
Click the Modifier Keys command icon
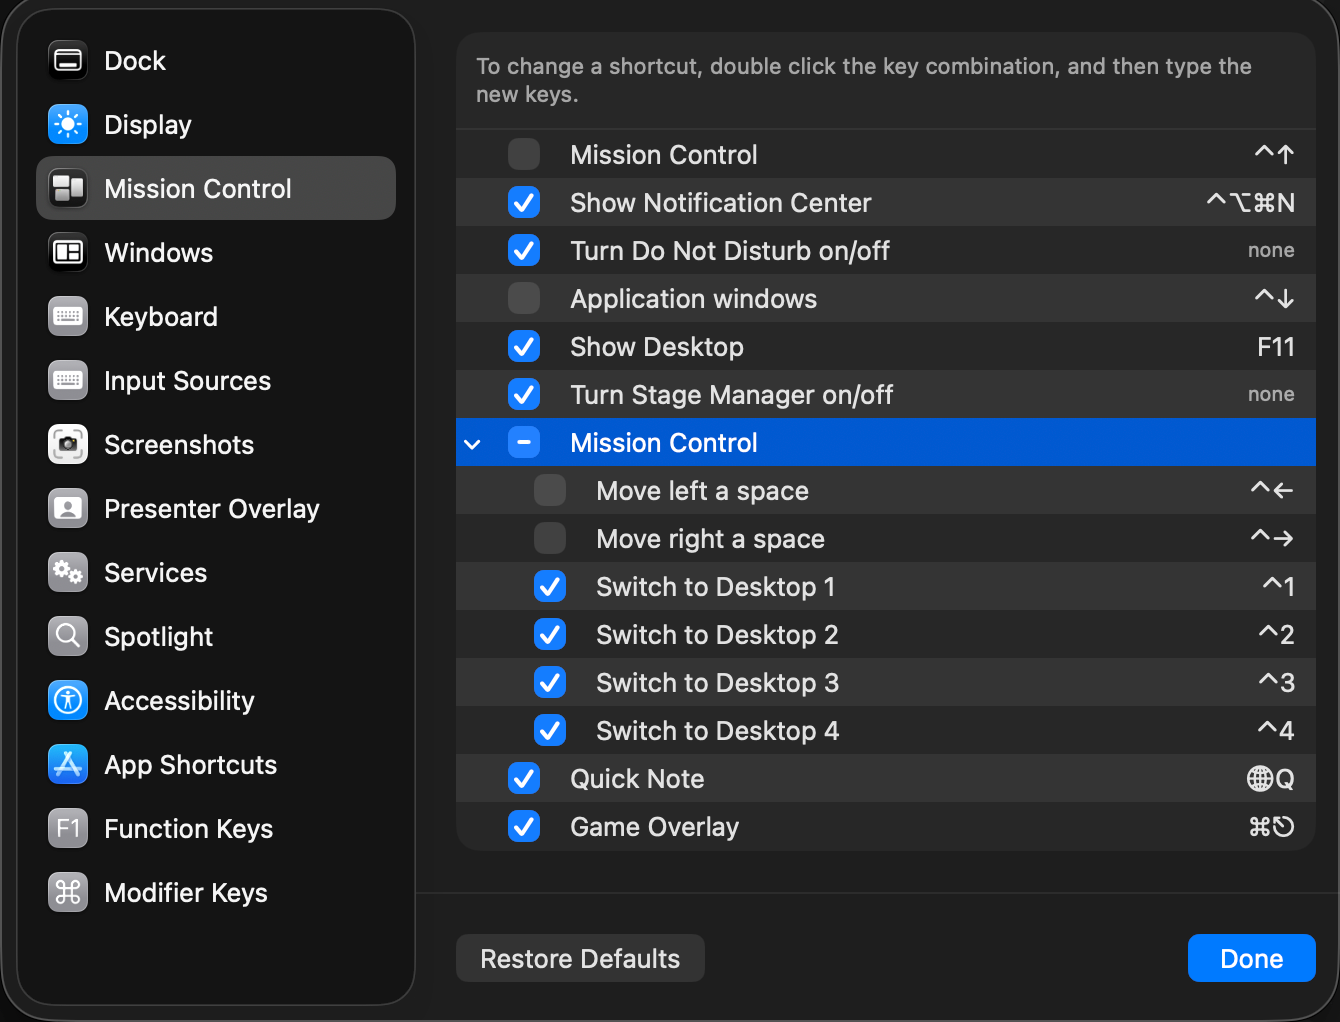tap(68, 893)
